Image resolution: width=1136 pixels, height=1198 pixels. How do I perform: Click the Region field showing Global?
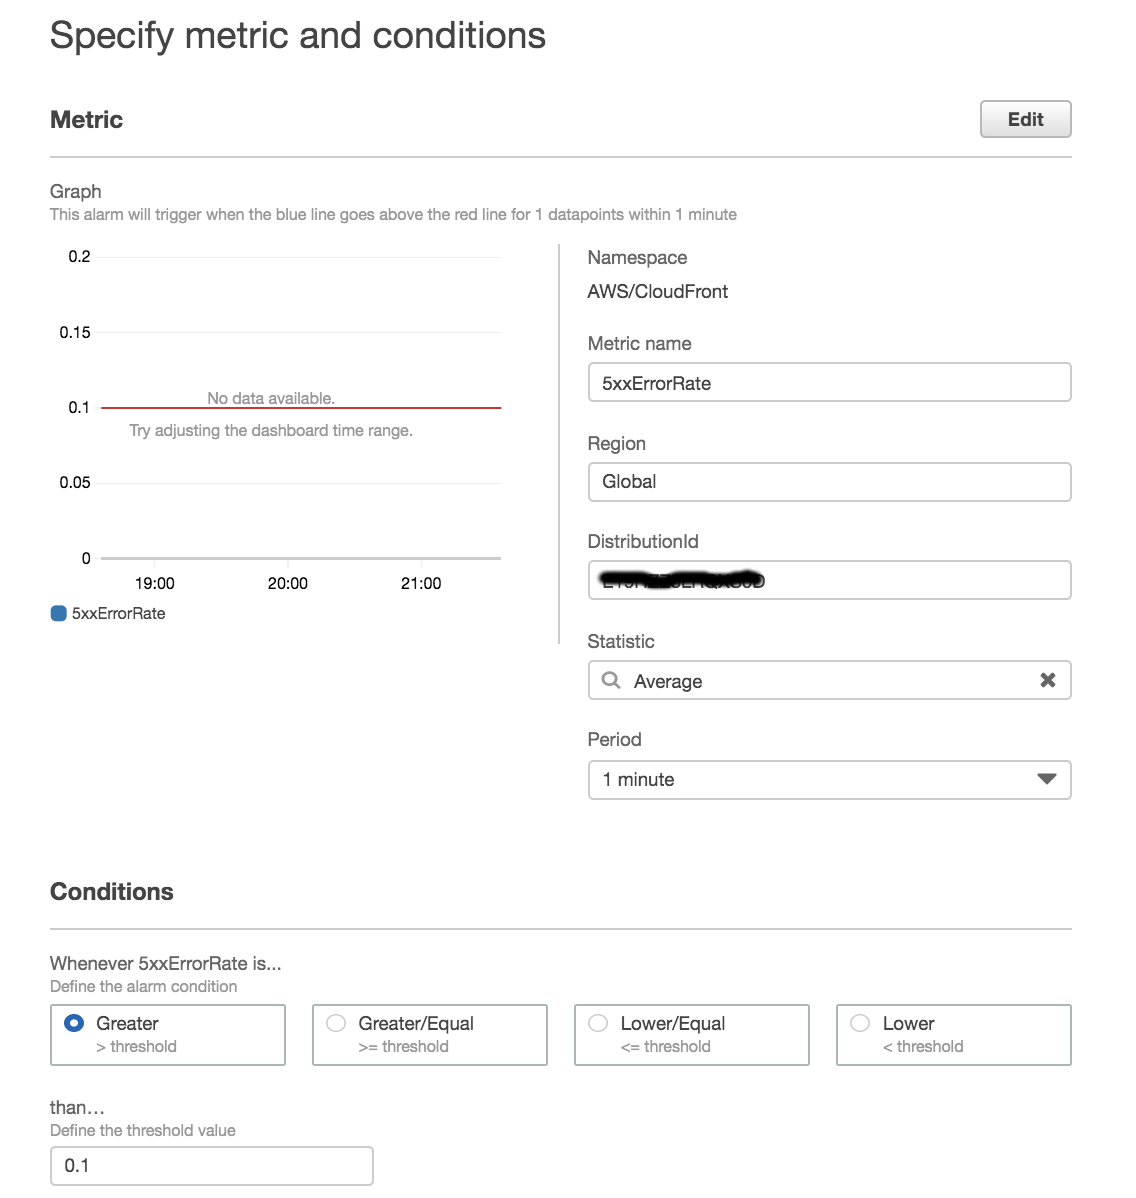point(829,481)
